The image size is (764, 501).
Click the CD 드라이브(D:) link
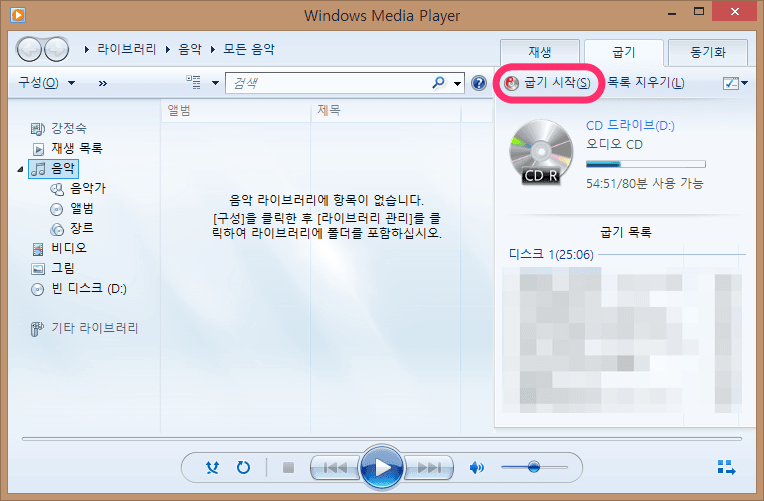click(x=630, y=125)
